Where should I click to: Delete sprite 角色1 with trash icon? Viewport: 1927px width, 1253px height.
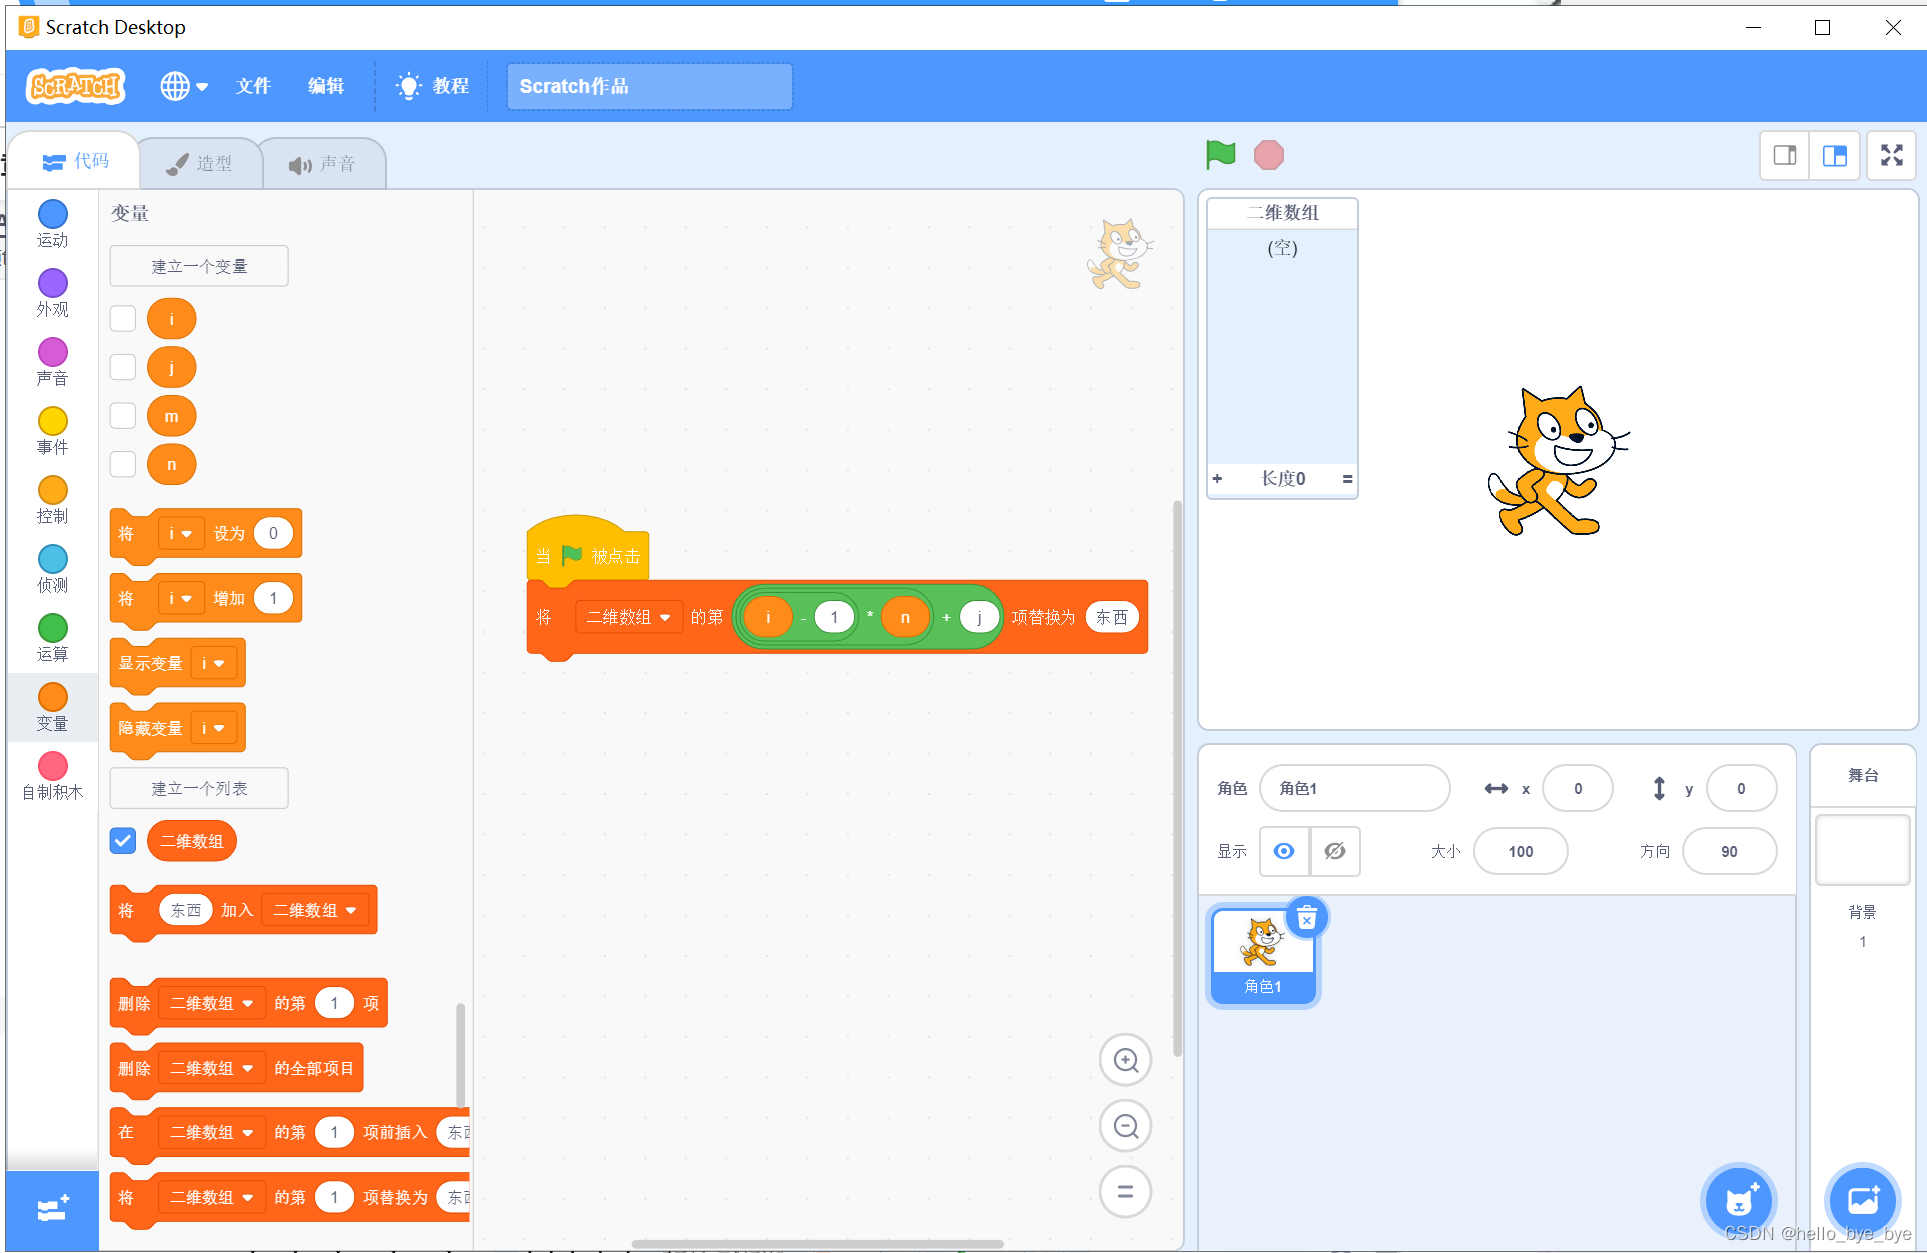1306,918
